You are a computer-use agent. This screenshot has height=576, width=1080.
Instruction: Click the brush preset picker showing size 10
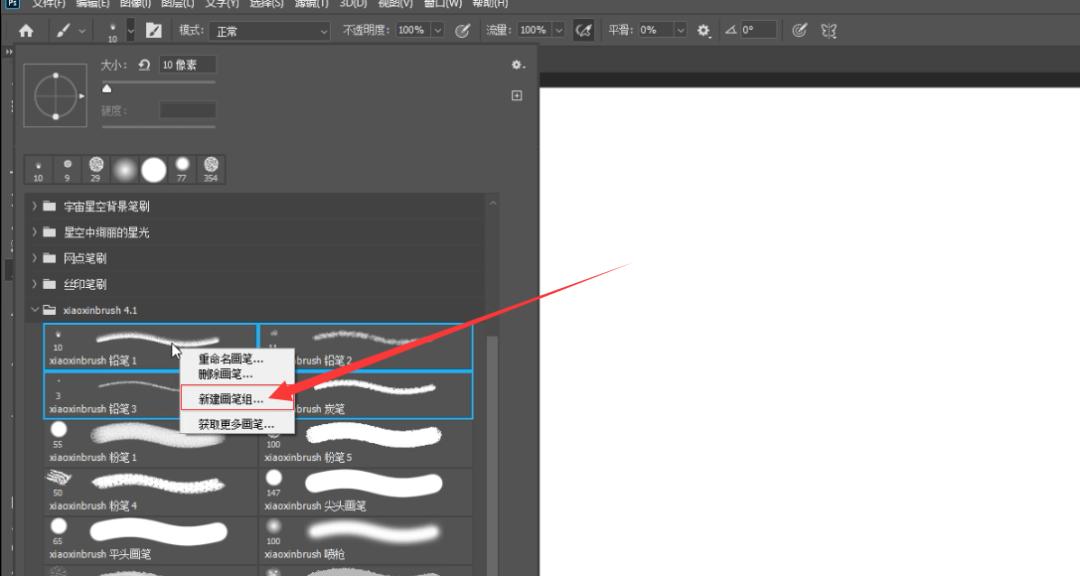112,31
